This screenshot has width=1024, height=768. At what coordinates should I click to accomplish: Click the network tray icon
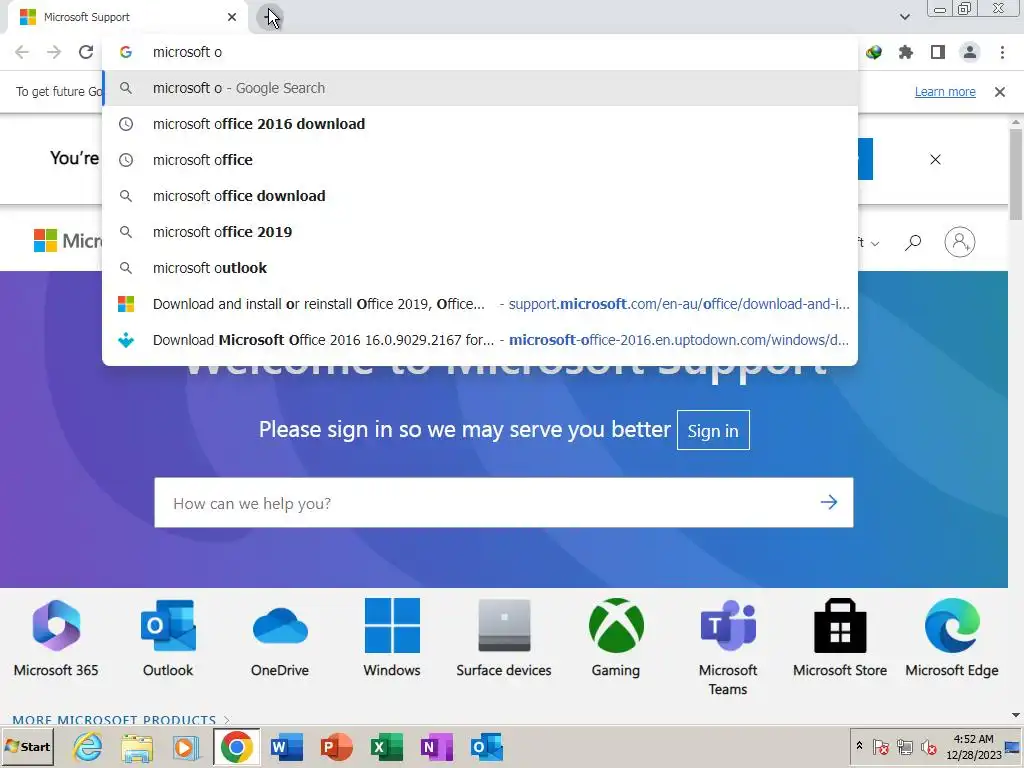click(904, 746)
